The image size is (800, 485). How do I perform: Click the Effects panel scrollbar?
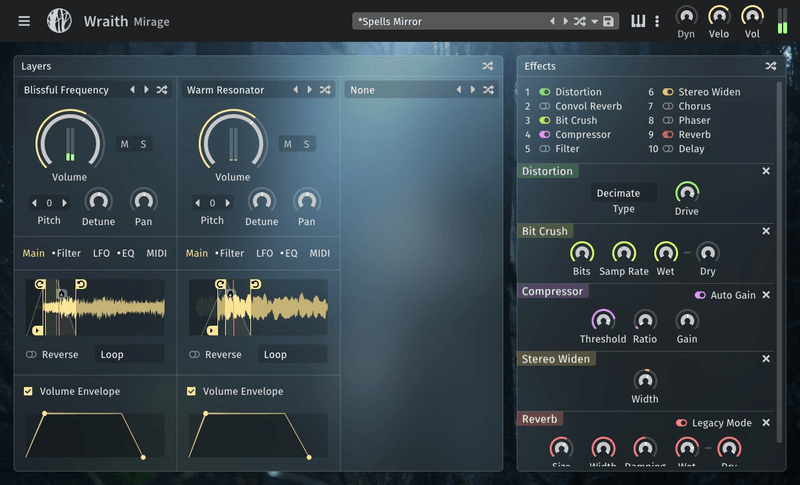(779, 262)
